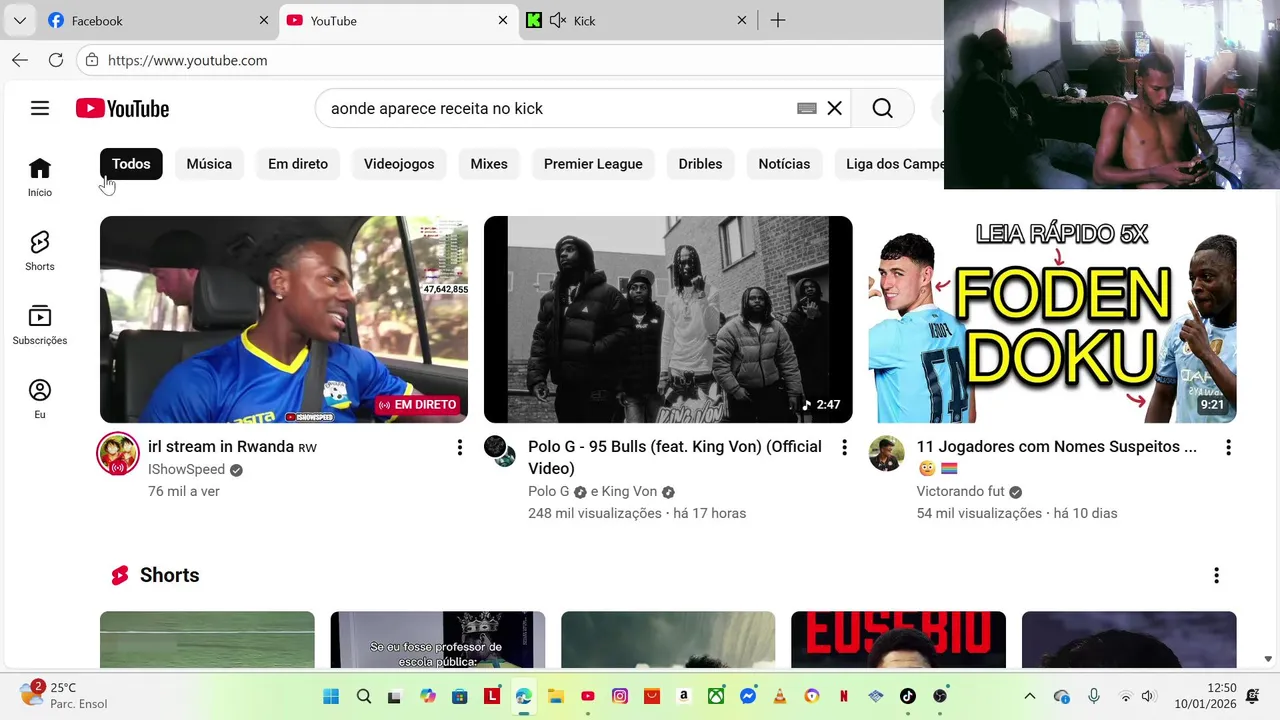This screenshot has width=1280, height=720.
Task: Open options menu for Polo G 95 Bulls video
Action: pyautogui.click(x=844, y=447)
